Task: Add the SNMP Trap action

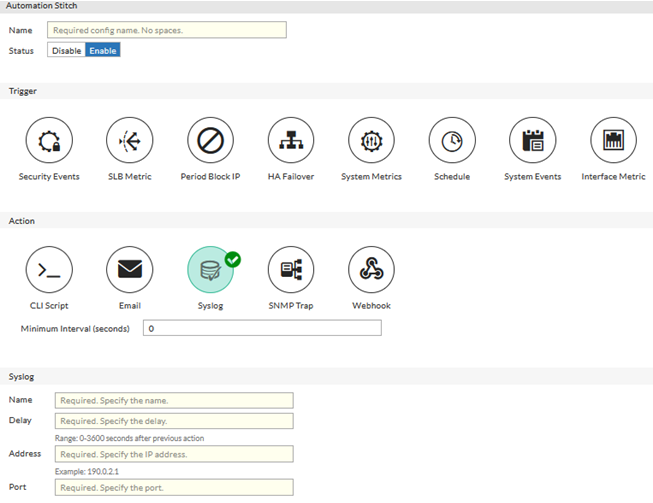Action: pos(291,269)
